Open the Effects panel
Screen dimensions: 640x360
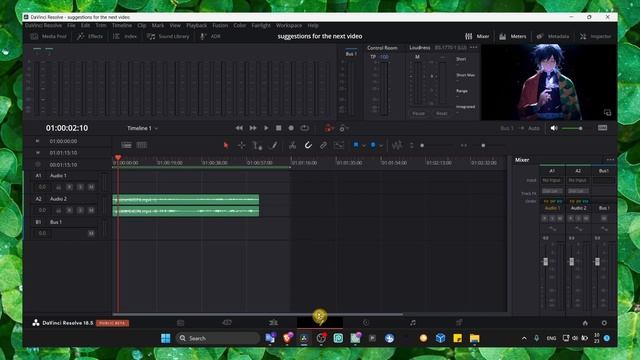(x=90, y=36)
